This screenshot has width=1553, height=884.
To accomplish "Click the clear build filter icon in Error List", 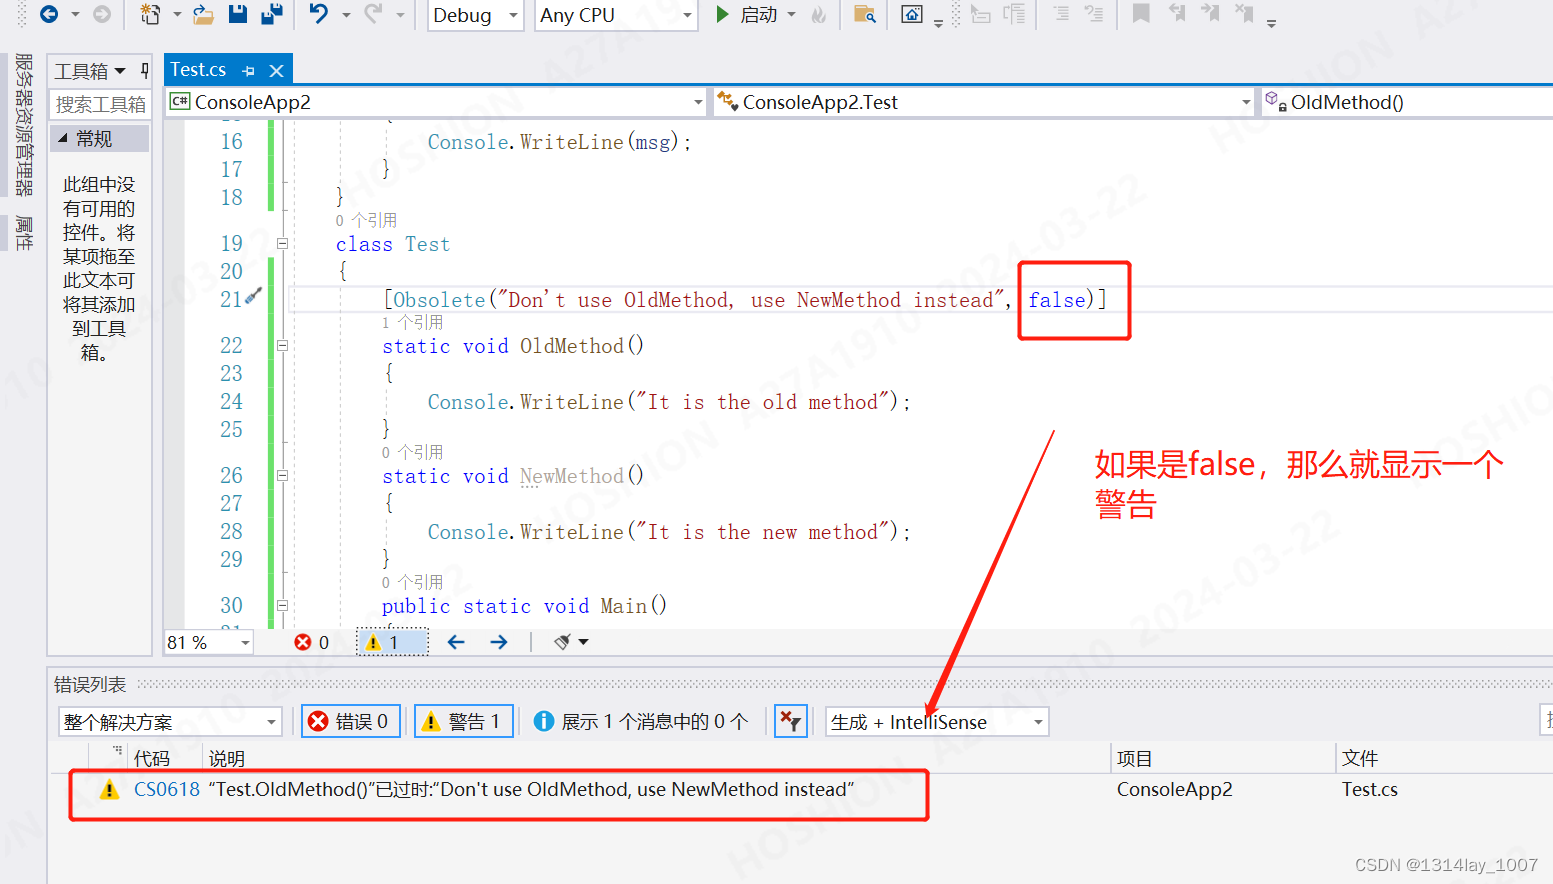I will click(x=791, y=721).
